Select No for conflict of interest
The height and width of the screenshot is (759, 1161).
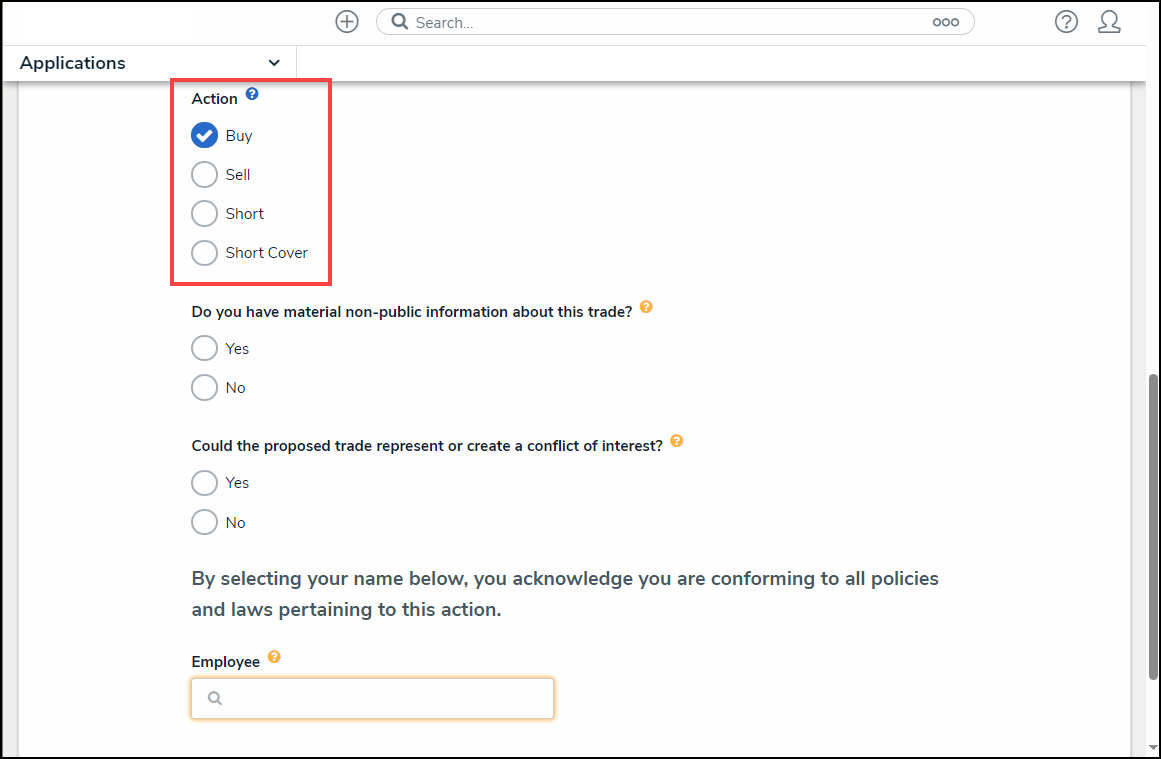[x=204, y=522]
